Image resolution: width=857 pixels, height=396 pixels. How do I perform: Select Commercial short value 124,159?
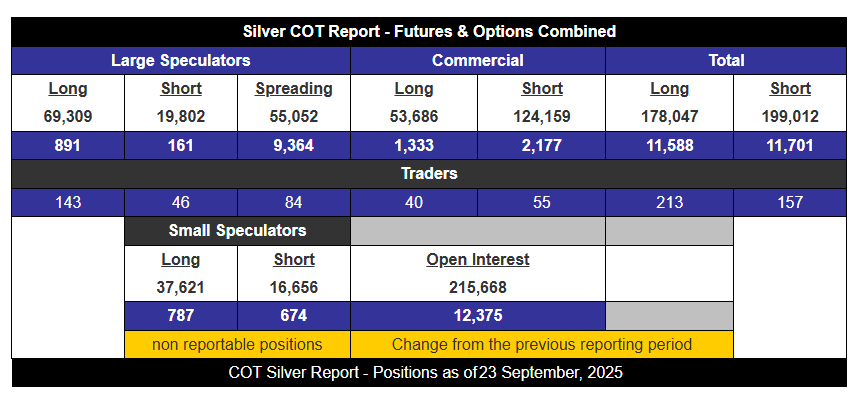[542, 117]
